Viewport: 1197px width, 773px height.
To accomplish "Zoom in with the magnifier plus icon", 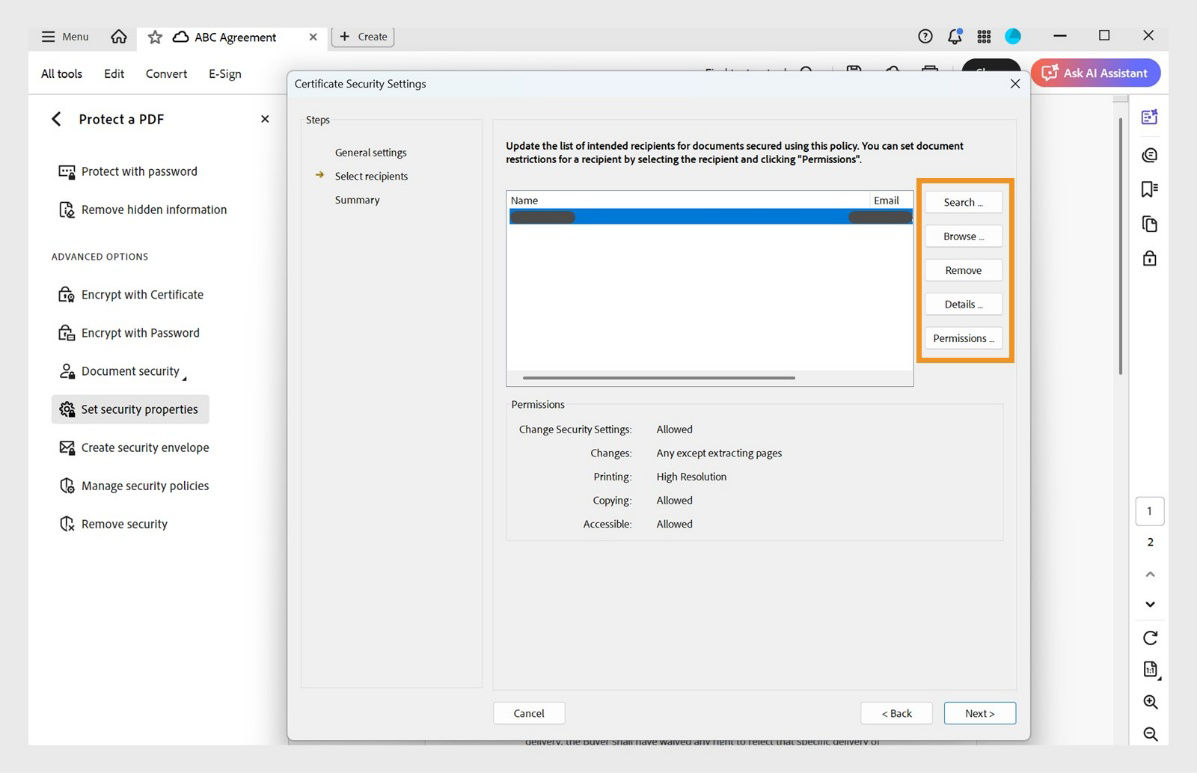I will click(1150, 701).
